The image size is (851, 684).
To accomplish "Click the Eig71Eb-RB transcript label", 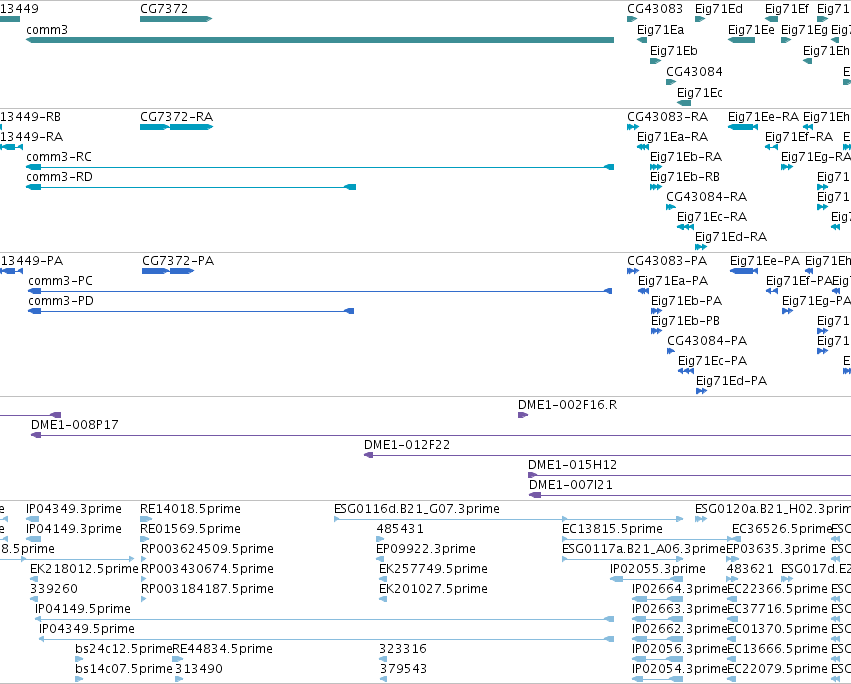I will 685,177.
